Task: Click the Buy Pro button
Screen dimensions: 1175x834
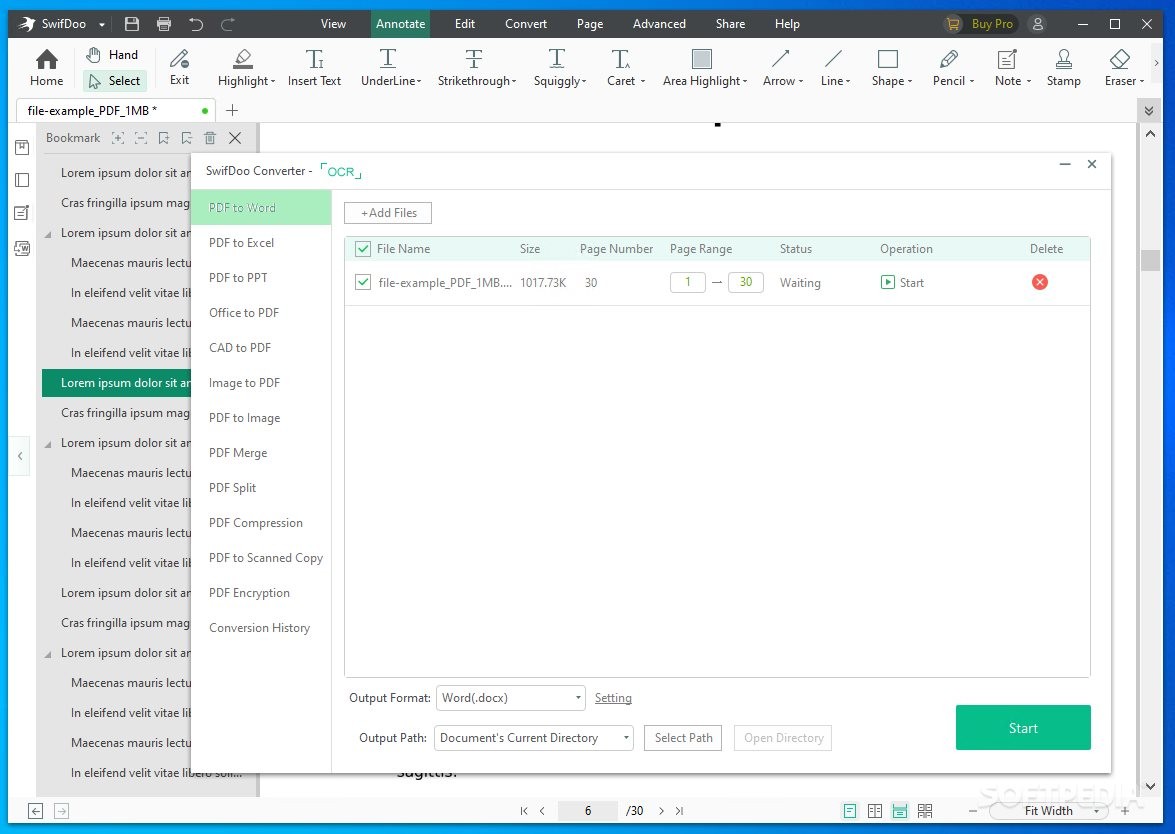Action: click(980, 24)
